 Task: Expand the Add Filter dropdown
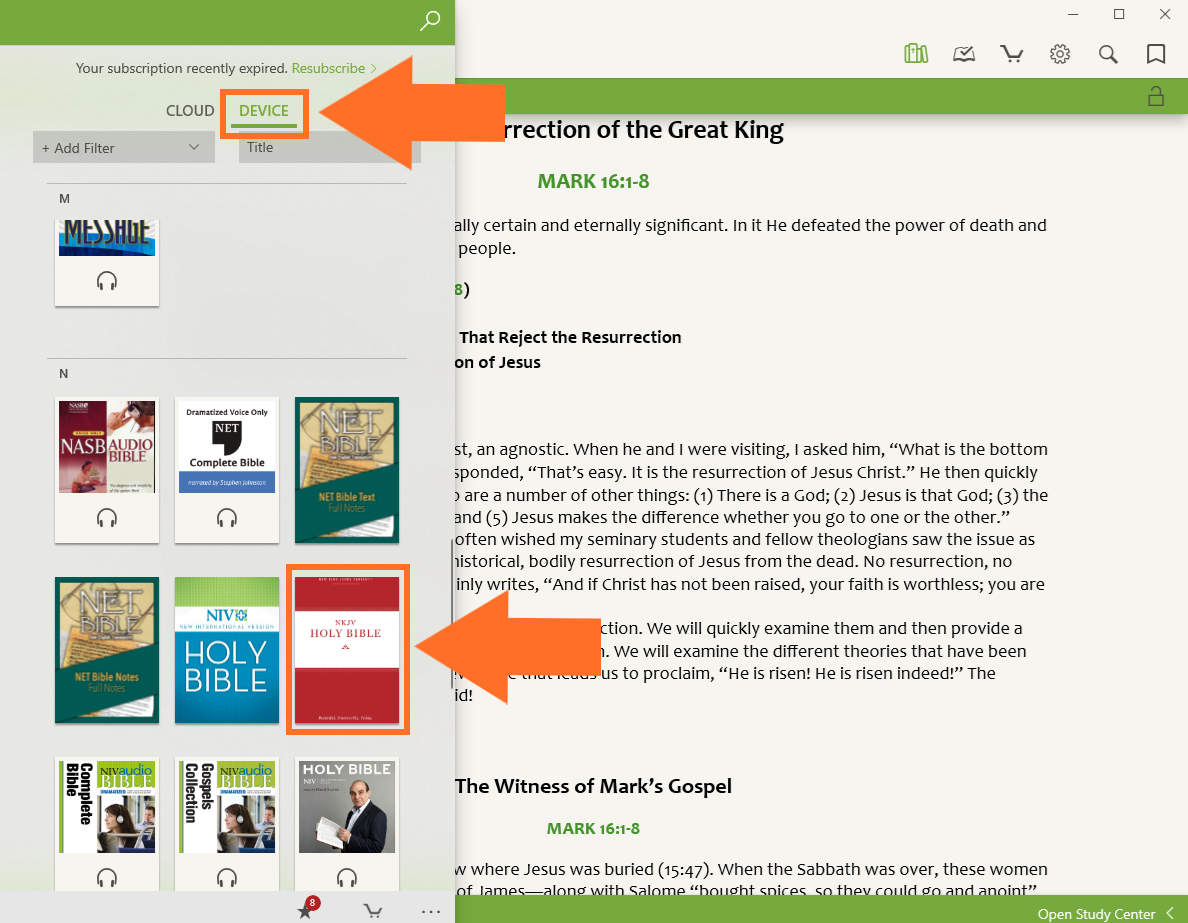(123, 148)
